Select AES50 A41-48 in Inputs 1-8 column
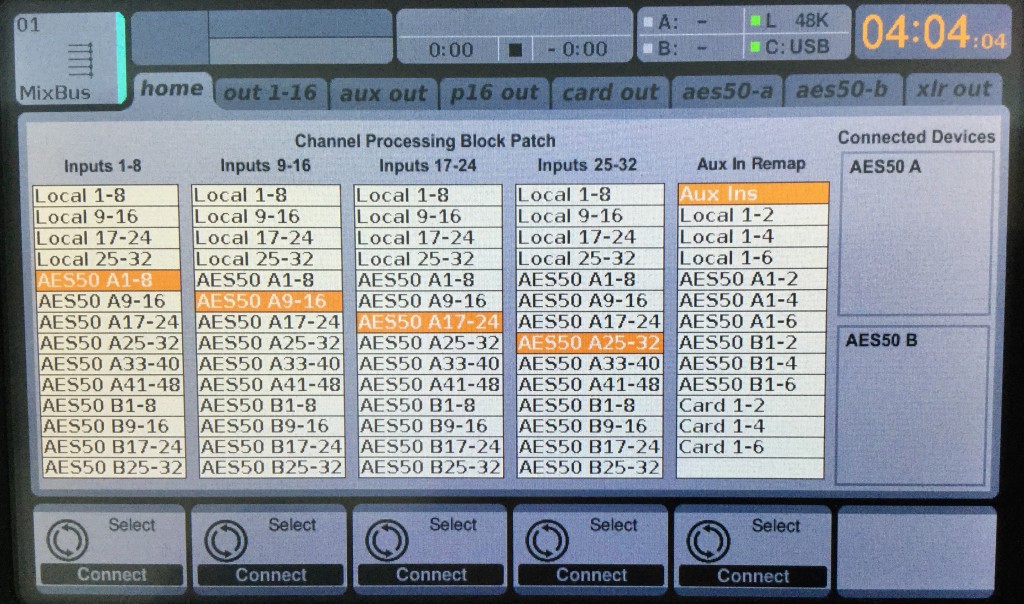This screenshot has width=1024, height=604. click(x=111, y=385)
